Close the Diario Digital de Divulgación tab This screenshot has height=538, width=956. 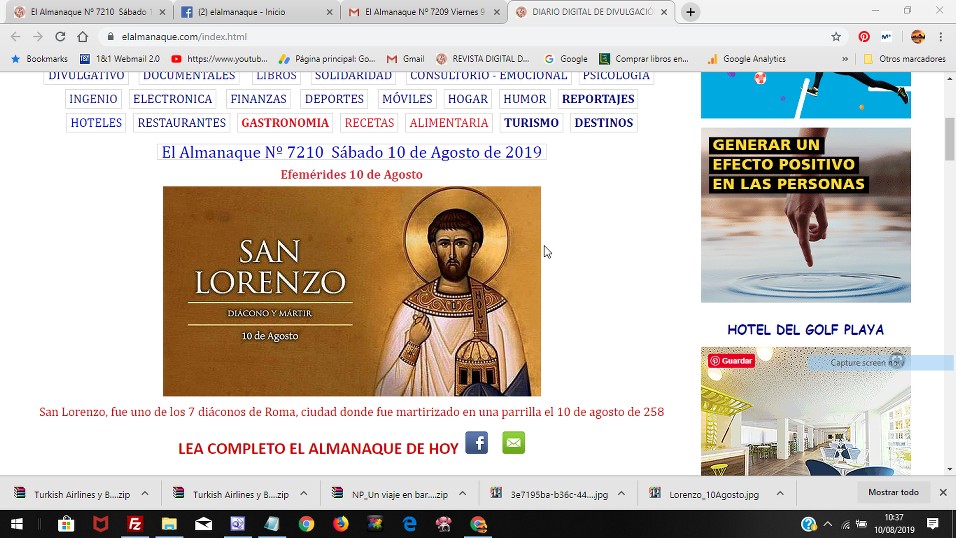click(664, 12)
